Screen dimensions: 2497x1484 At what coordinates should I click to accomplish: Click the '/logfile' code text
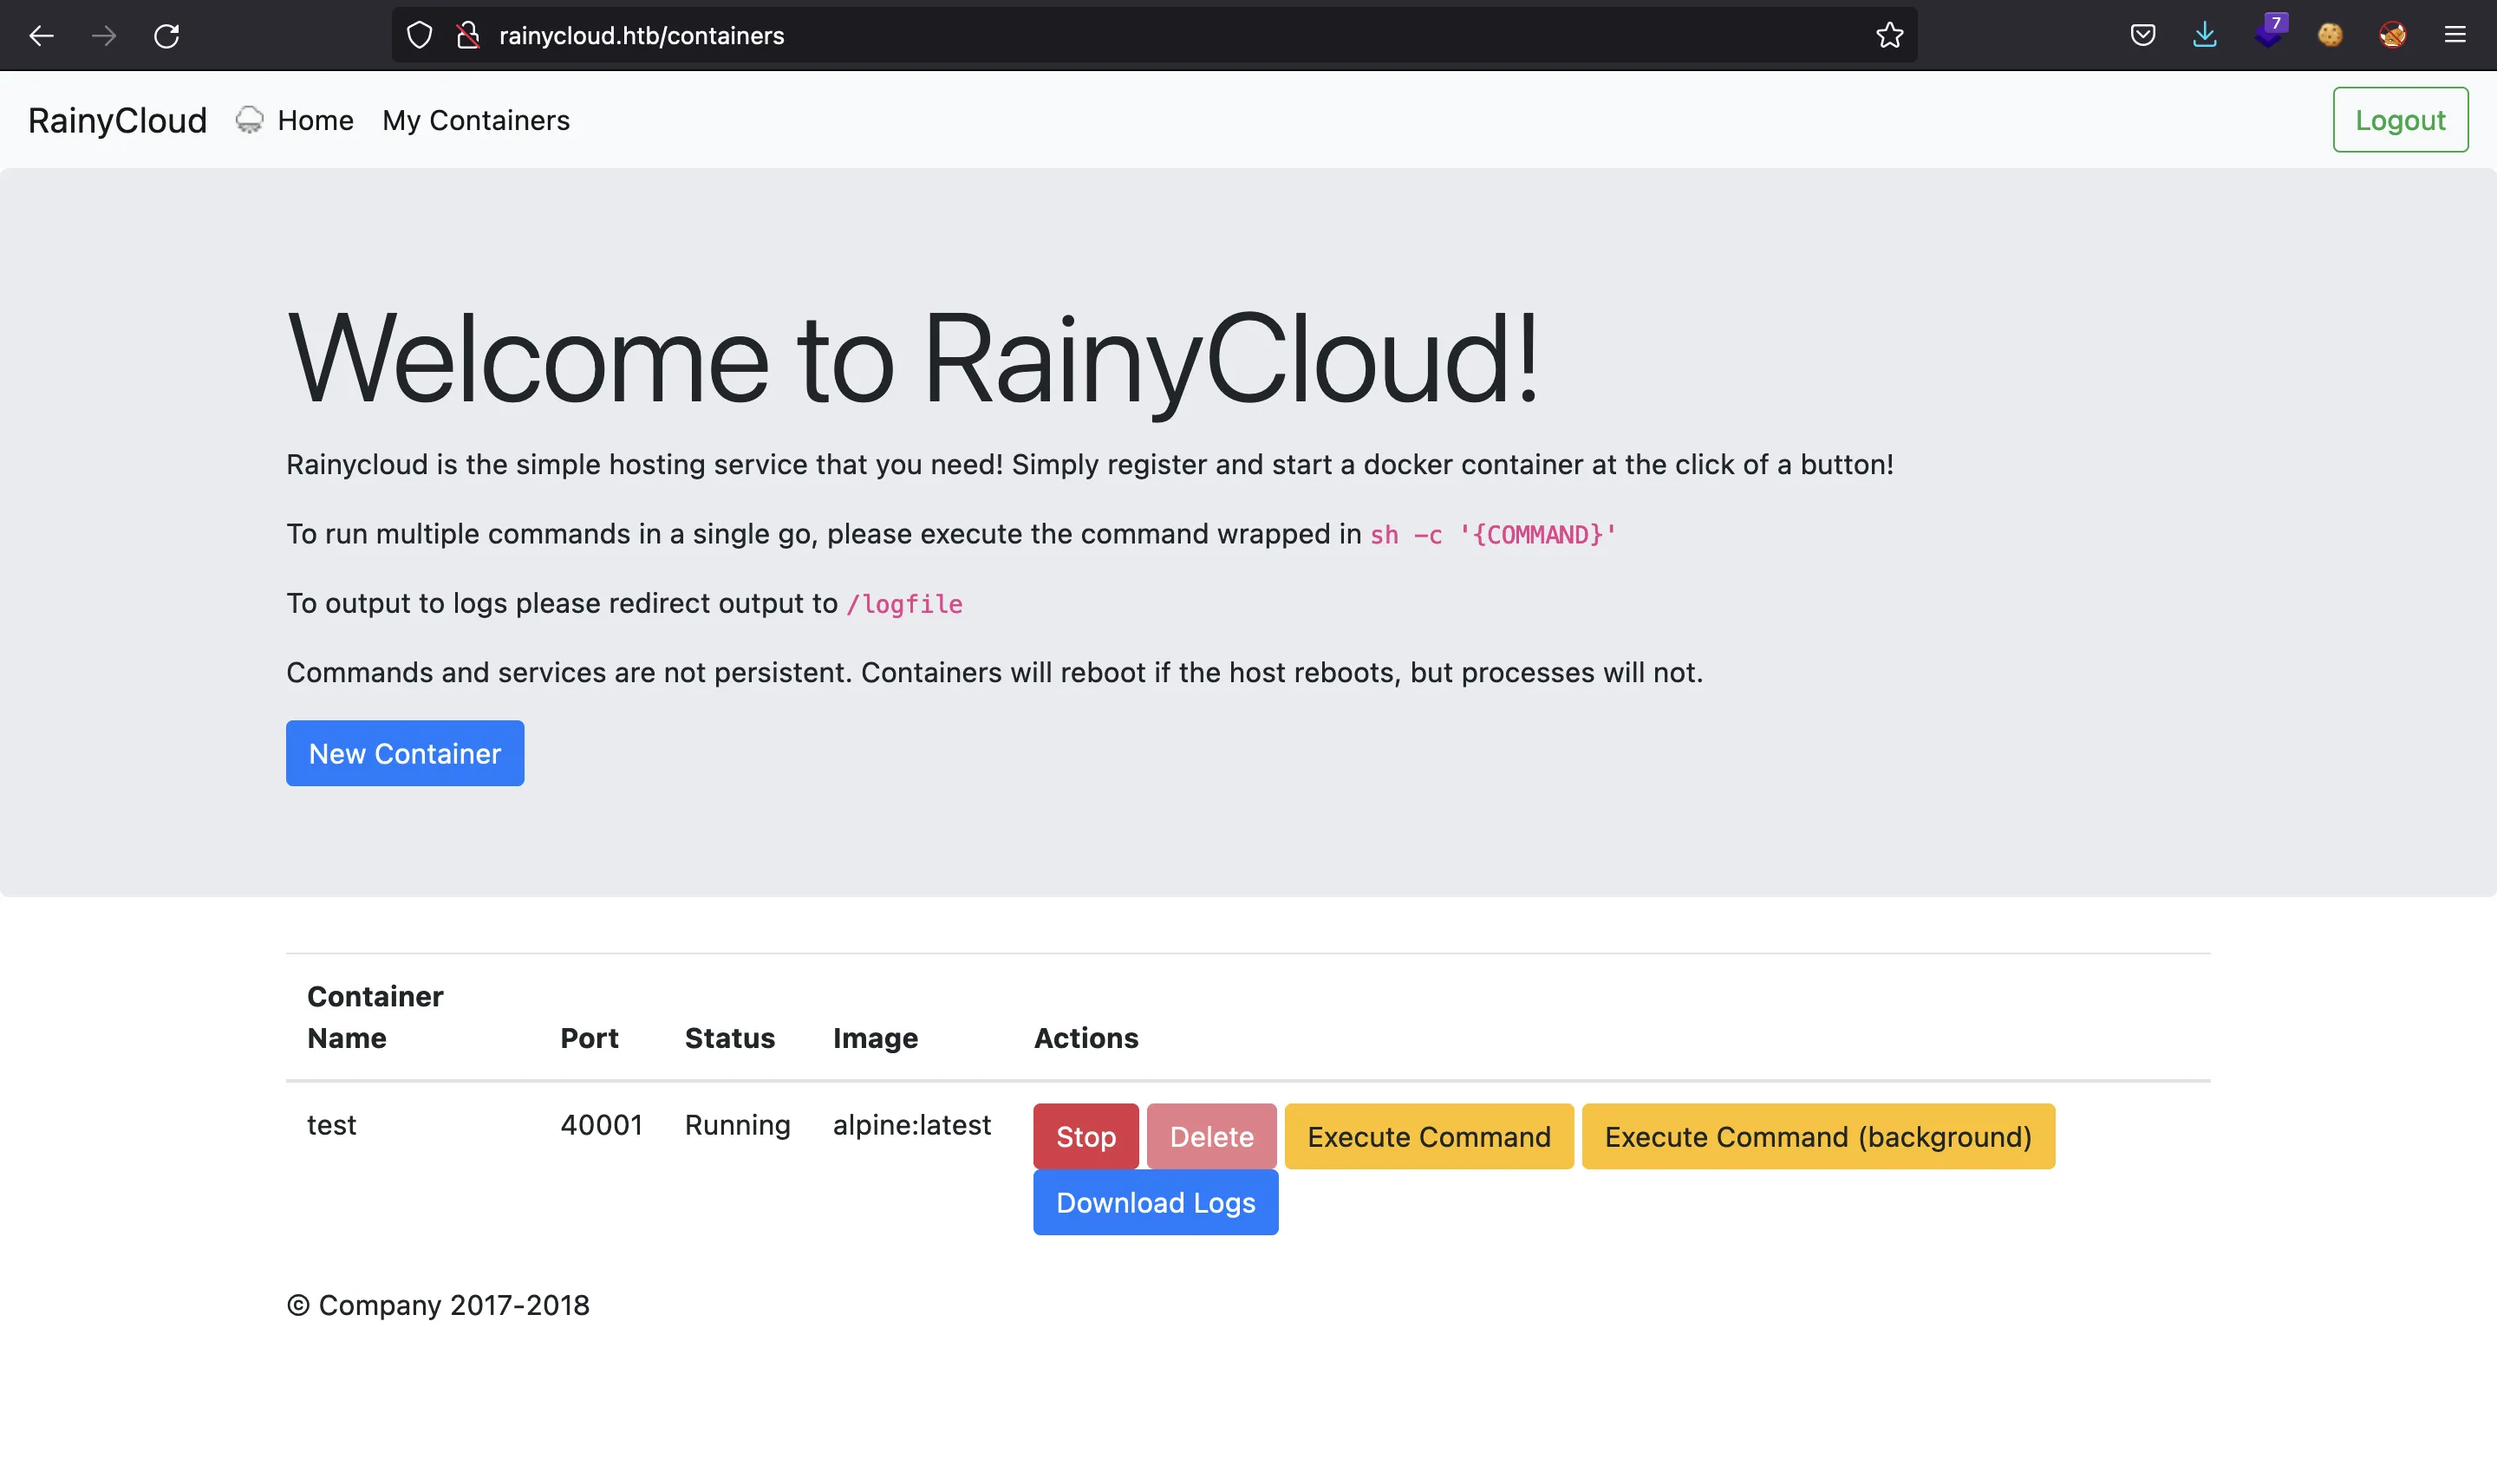[x=904, y=604]
